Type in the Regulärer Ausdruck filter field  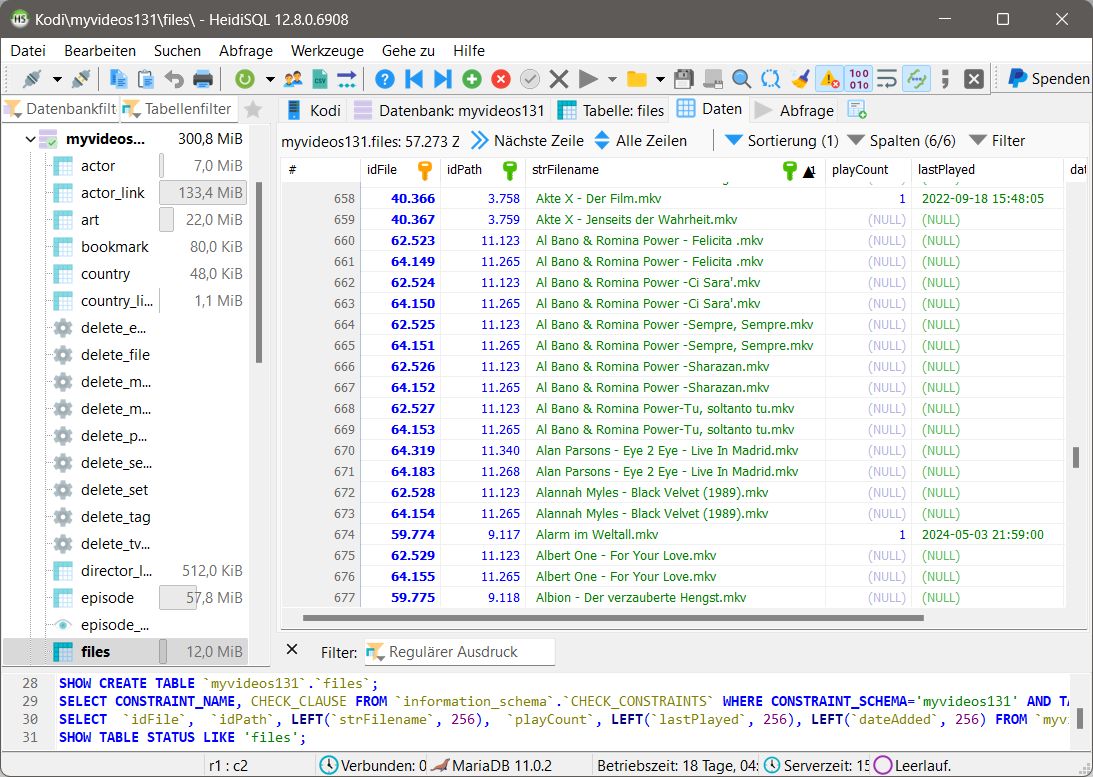coord(459,652)
